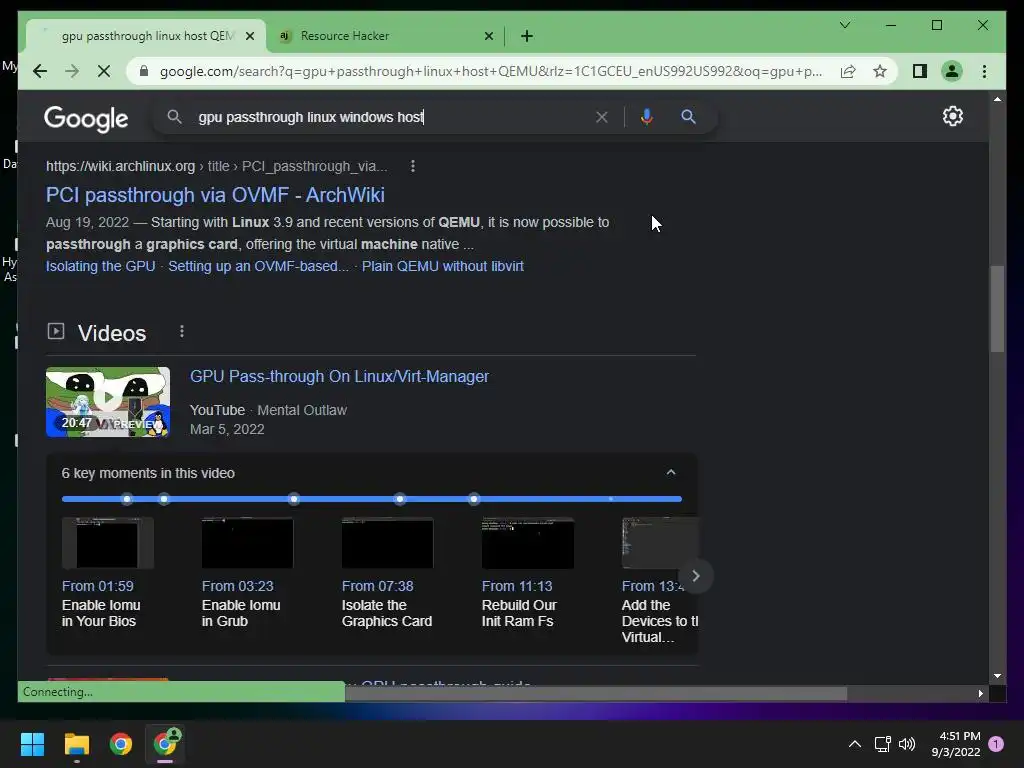
Task: Play the GPU Pass-through video thumbnail
Action: click(108, 402)
